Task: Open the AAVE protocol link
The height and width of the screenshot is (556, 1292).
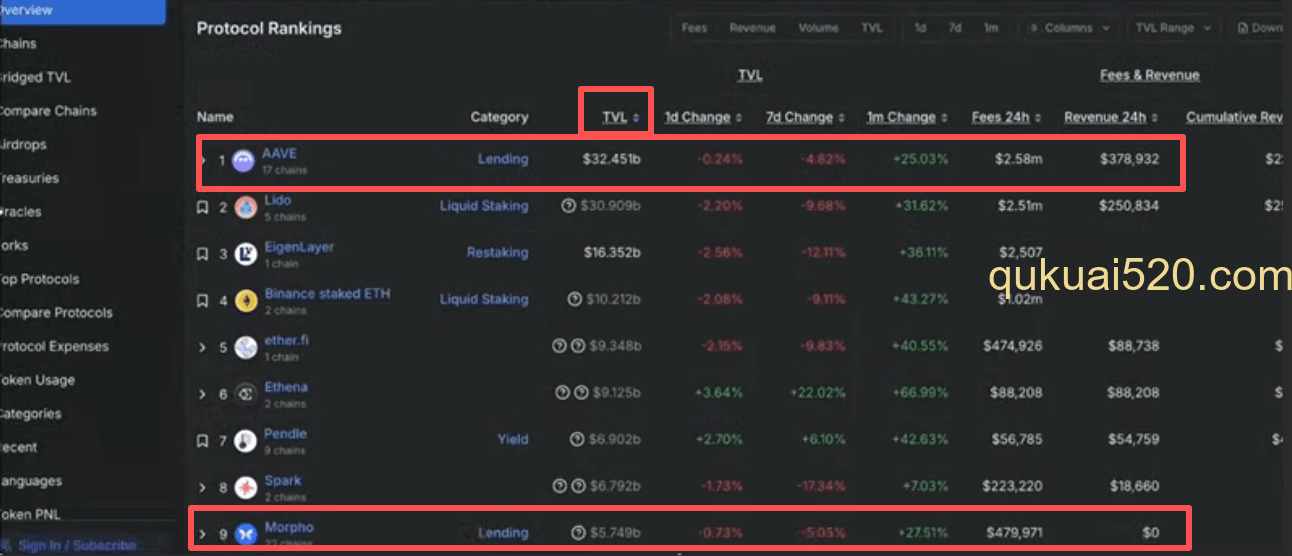Action: [279, 153]
